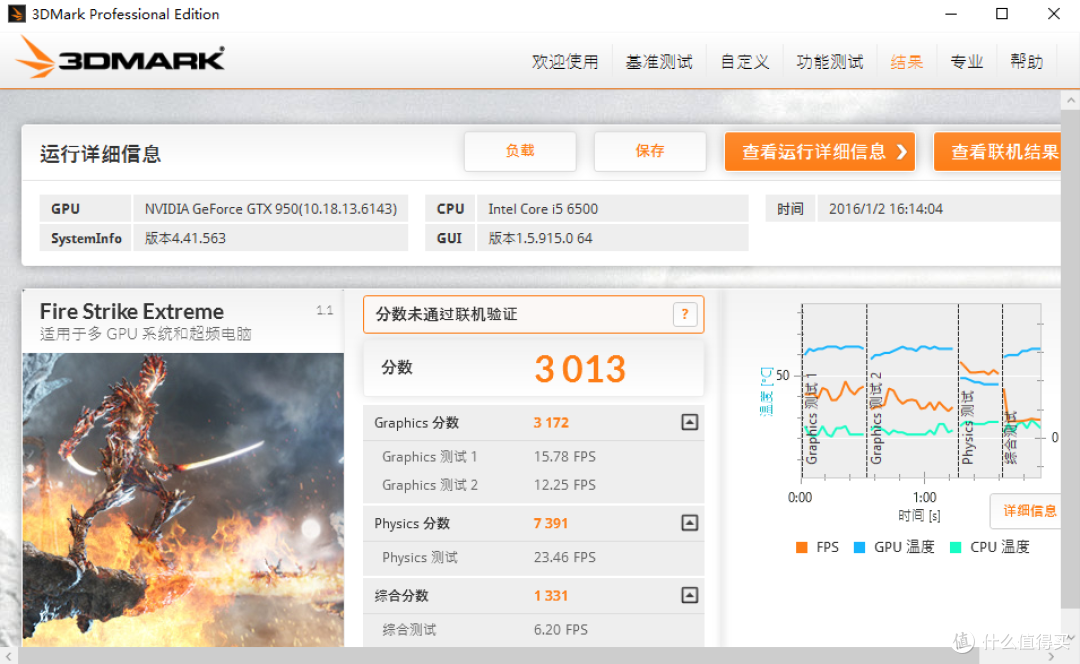The width and height of the screenshot is (1080, 664).
Task: Open the 专业 tab
Action: (966, 62)
